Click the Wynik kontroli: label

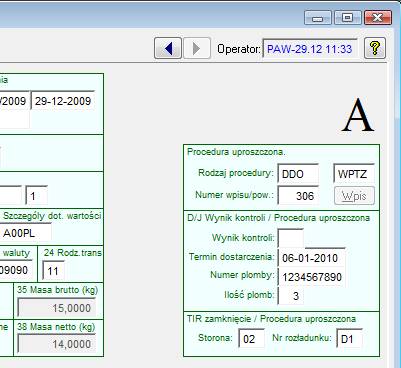pos(243,238)
